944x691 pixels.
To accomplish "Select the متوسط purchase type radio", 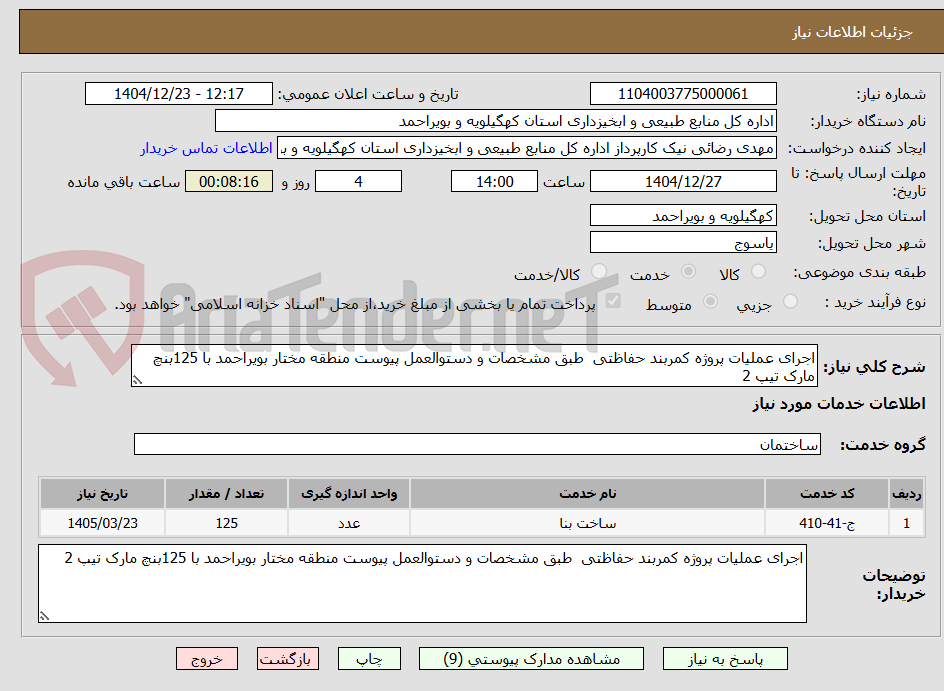I will 710,301.
